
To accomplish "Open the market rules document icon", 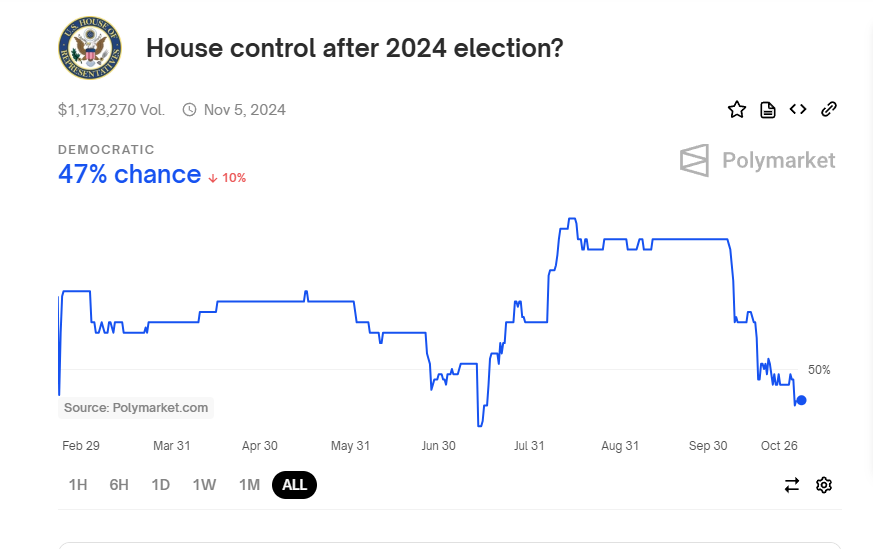I will [x=768, y=110].
